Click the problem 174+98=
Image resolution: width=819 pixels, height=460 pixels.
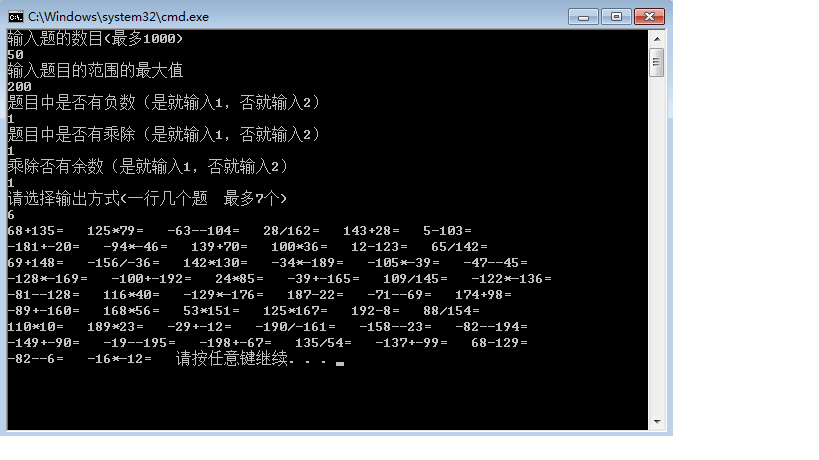[x=483, y=295]
